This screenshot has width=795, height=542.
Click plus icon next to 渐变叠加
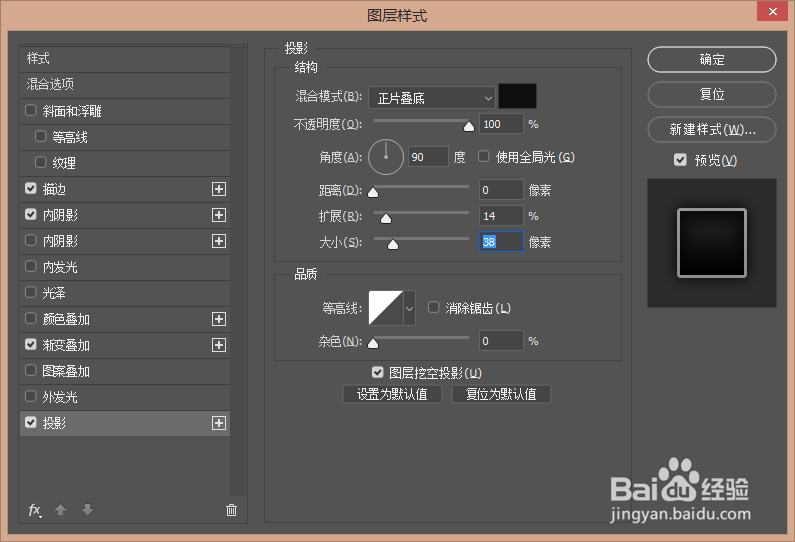coord(219,345)
